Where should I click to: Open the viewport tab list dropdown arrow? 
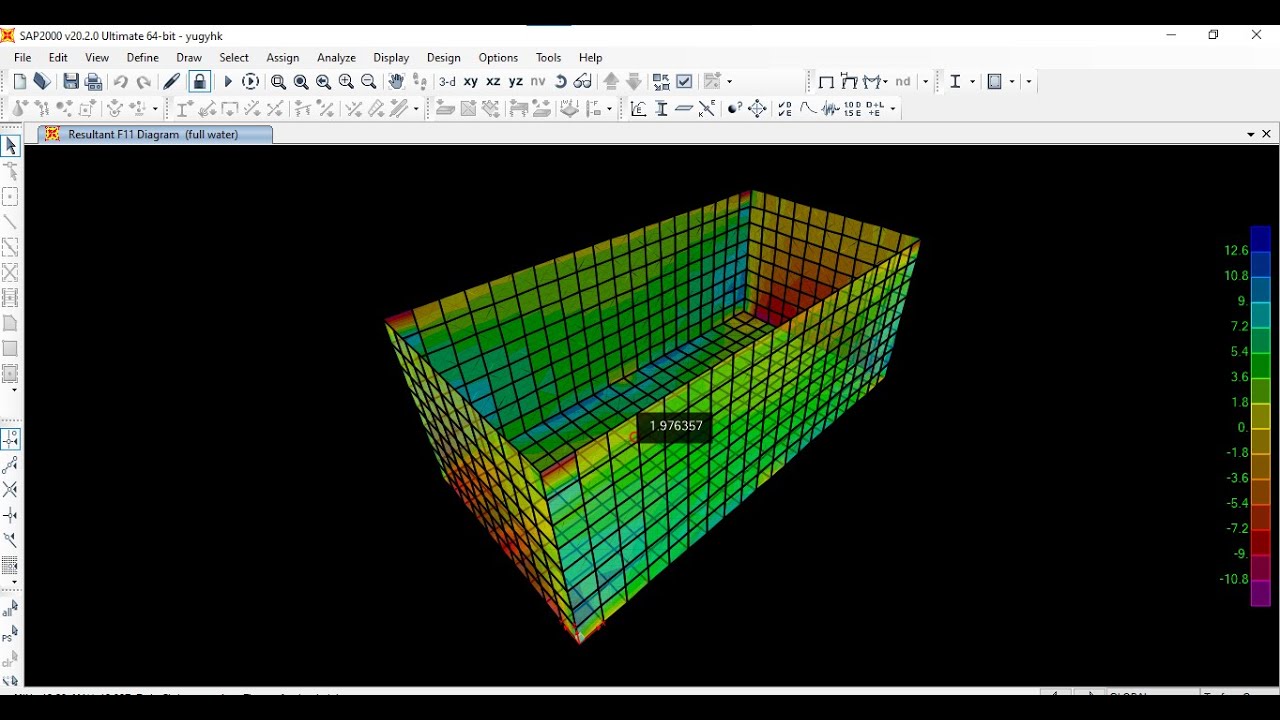[x=1251, y=134]
